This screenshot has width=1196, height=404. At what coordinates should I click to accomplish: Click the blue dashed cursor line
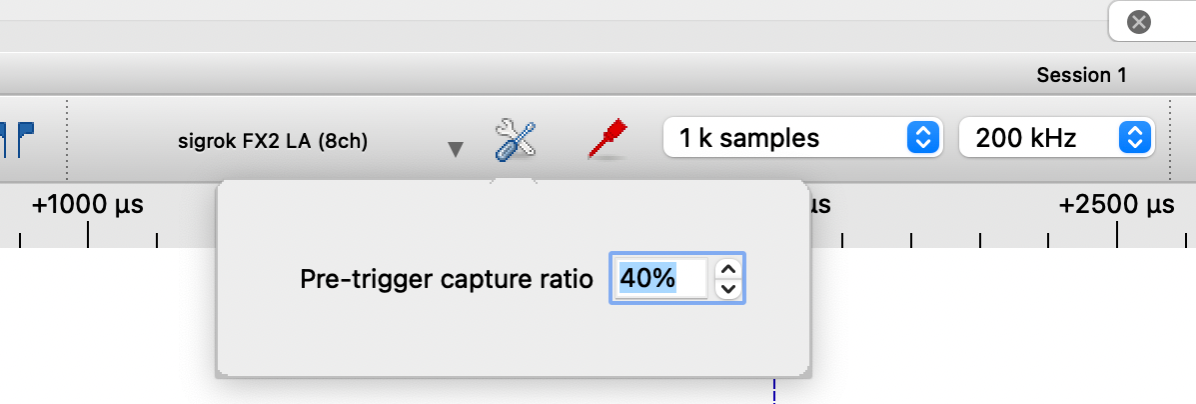coord(773,392)
